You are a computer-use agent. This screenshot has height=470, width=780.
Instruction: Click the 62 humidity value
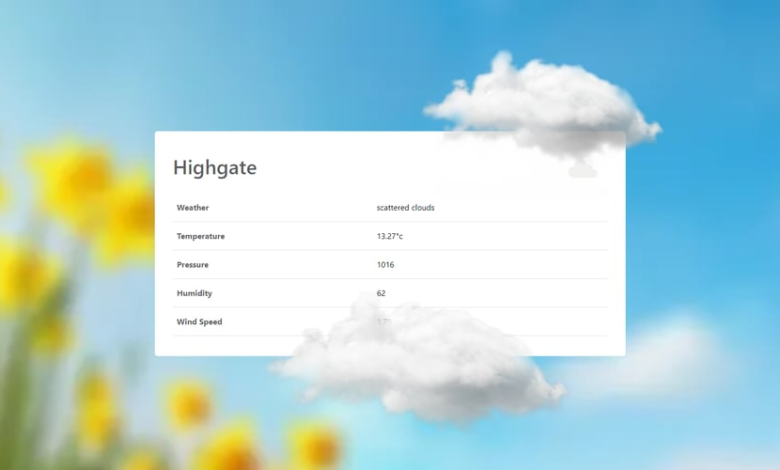[381, 293]
